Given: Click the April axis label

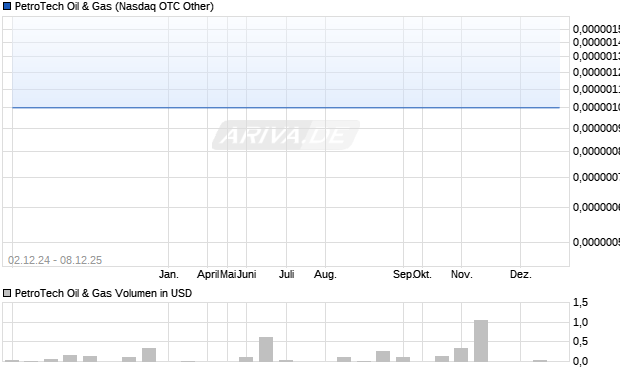Looking at the screenshot, I should 208,274.
